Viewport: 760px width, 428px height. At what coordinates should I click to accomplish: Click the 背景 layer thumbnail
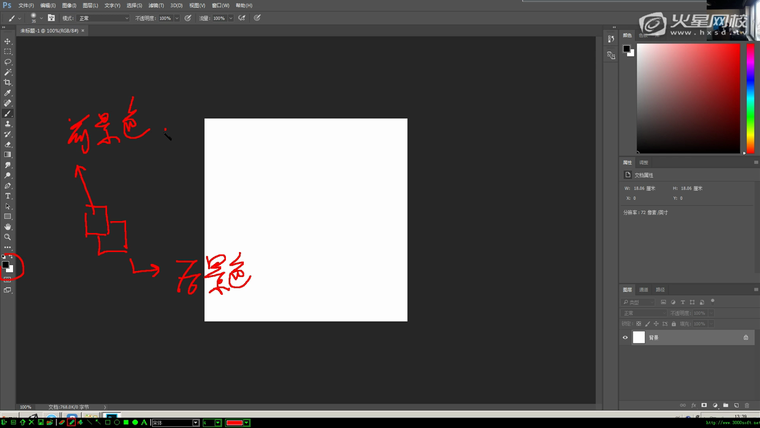coord(639,338)
